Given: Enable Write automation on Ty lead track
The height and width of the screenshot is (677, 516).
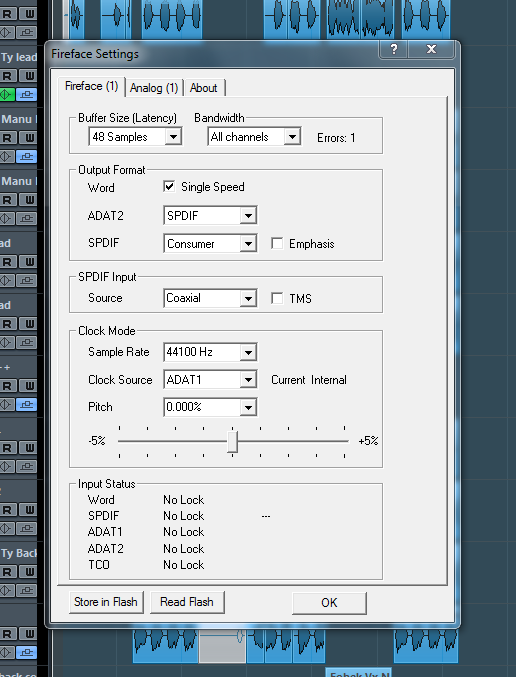Looking at the screenshot, I should point(28,76).
